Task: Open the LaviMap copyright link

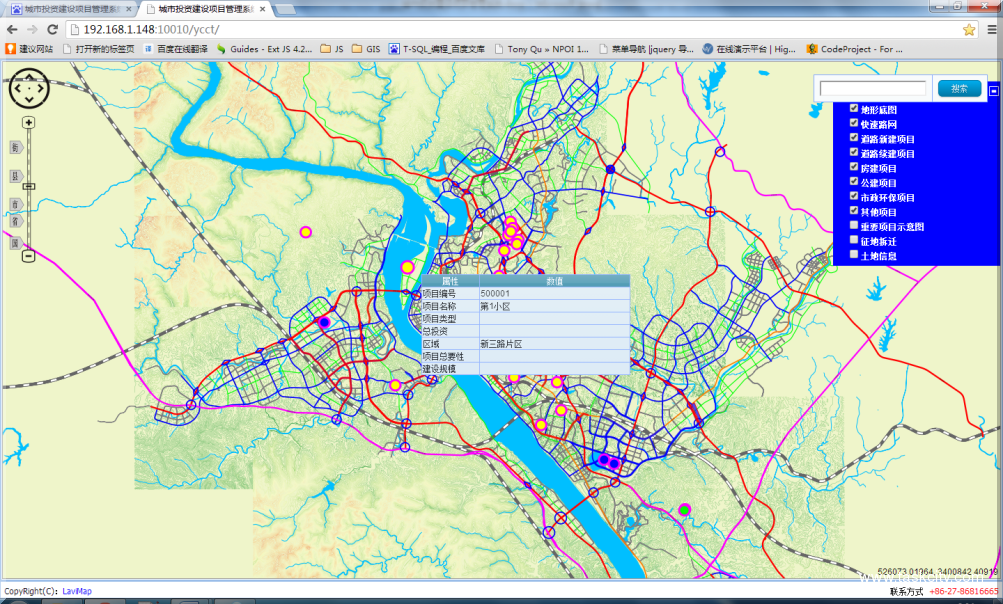Action: click(x=77, y=591)
